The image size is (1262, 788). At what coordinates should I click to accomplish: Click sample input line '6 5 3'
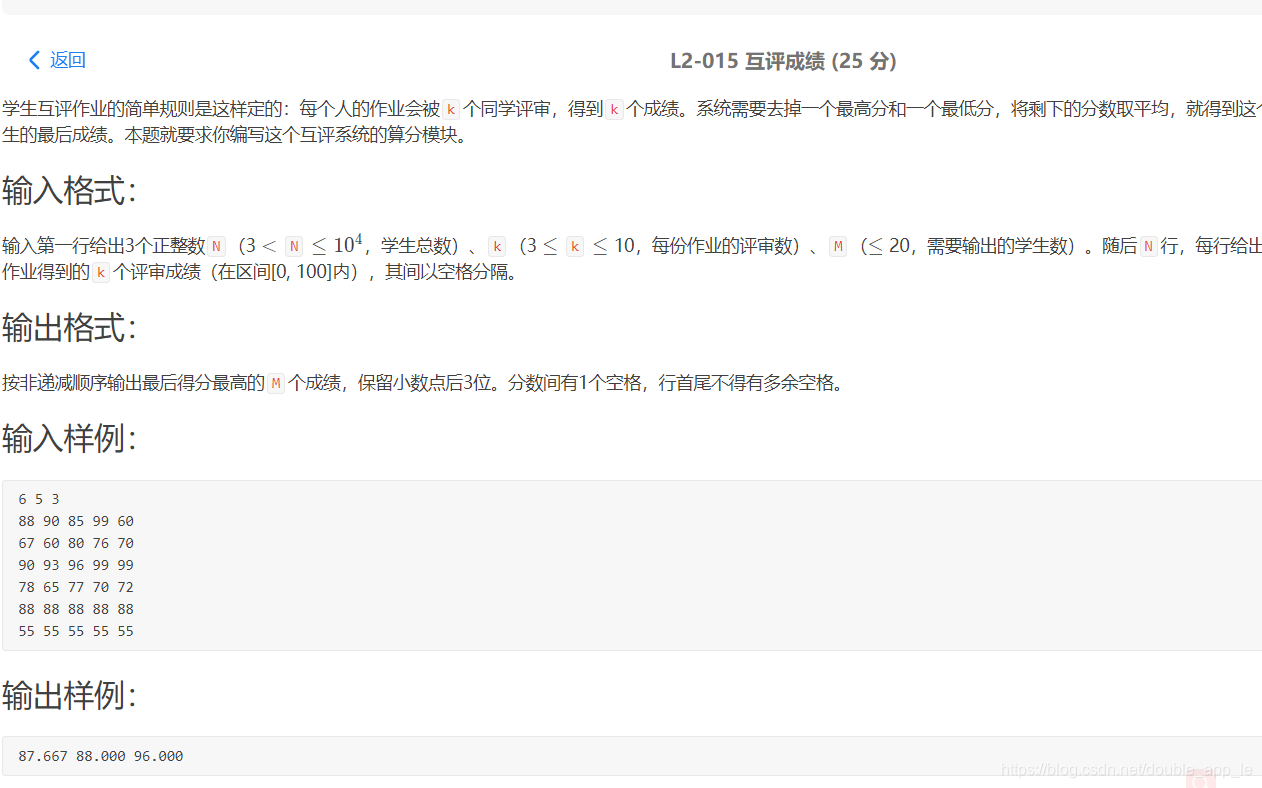point(39,499)
